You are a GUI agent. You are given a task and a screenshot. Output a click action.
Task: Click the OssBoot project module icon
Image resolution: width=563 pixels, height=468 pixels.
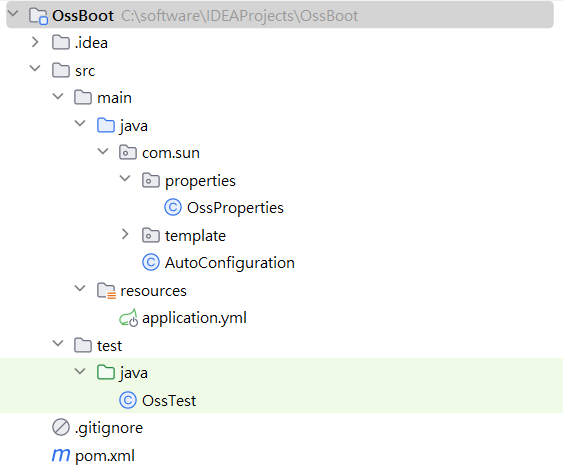pos(38,16)
